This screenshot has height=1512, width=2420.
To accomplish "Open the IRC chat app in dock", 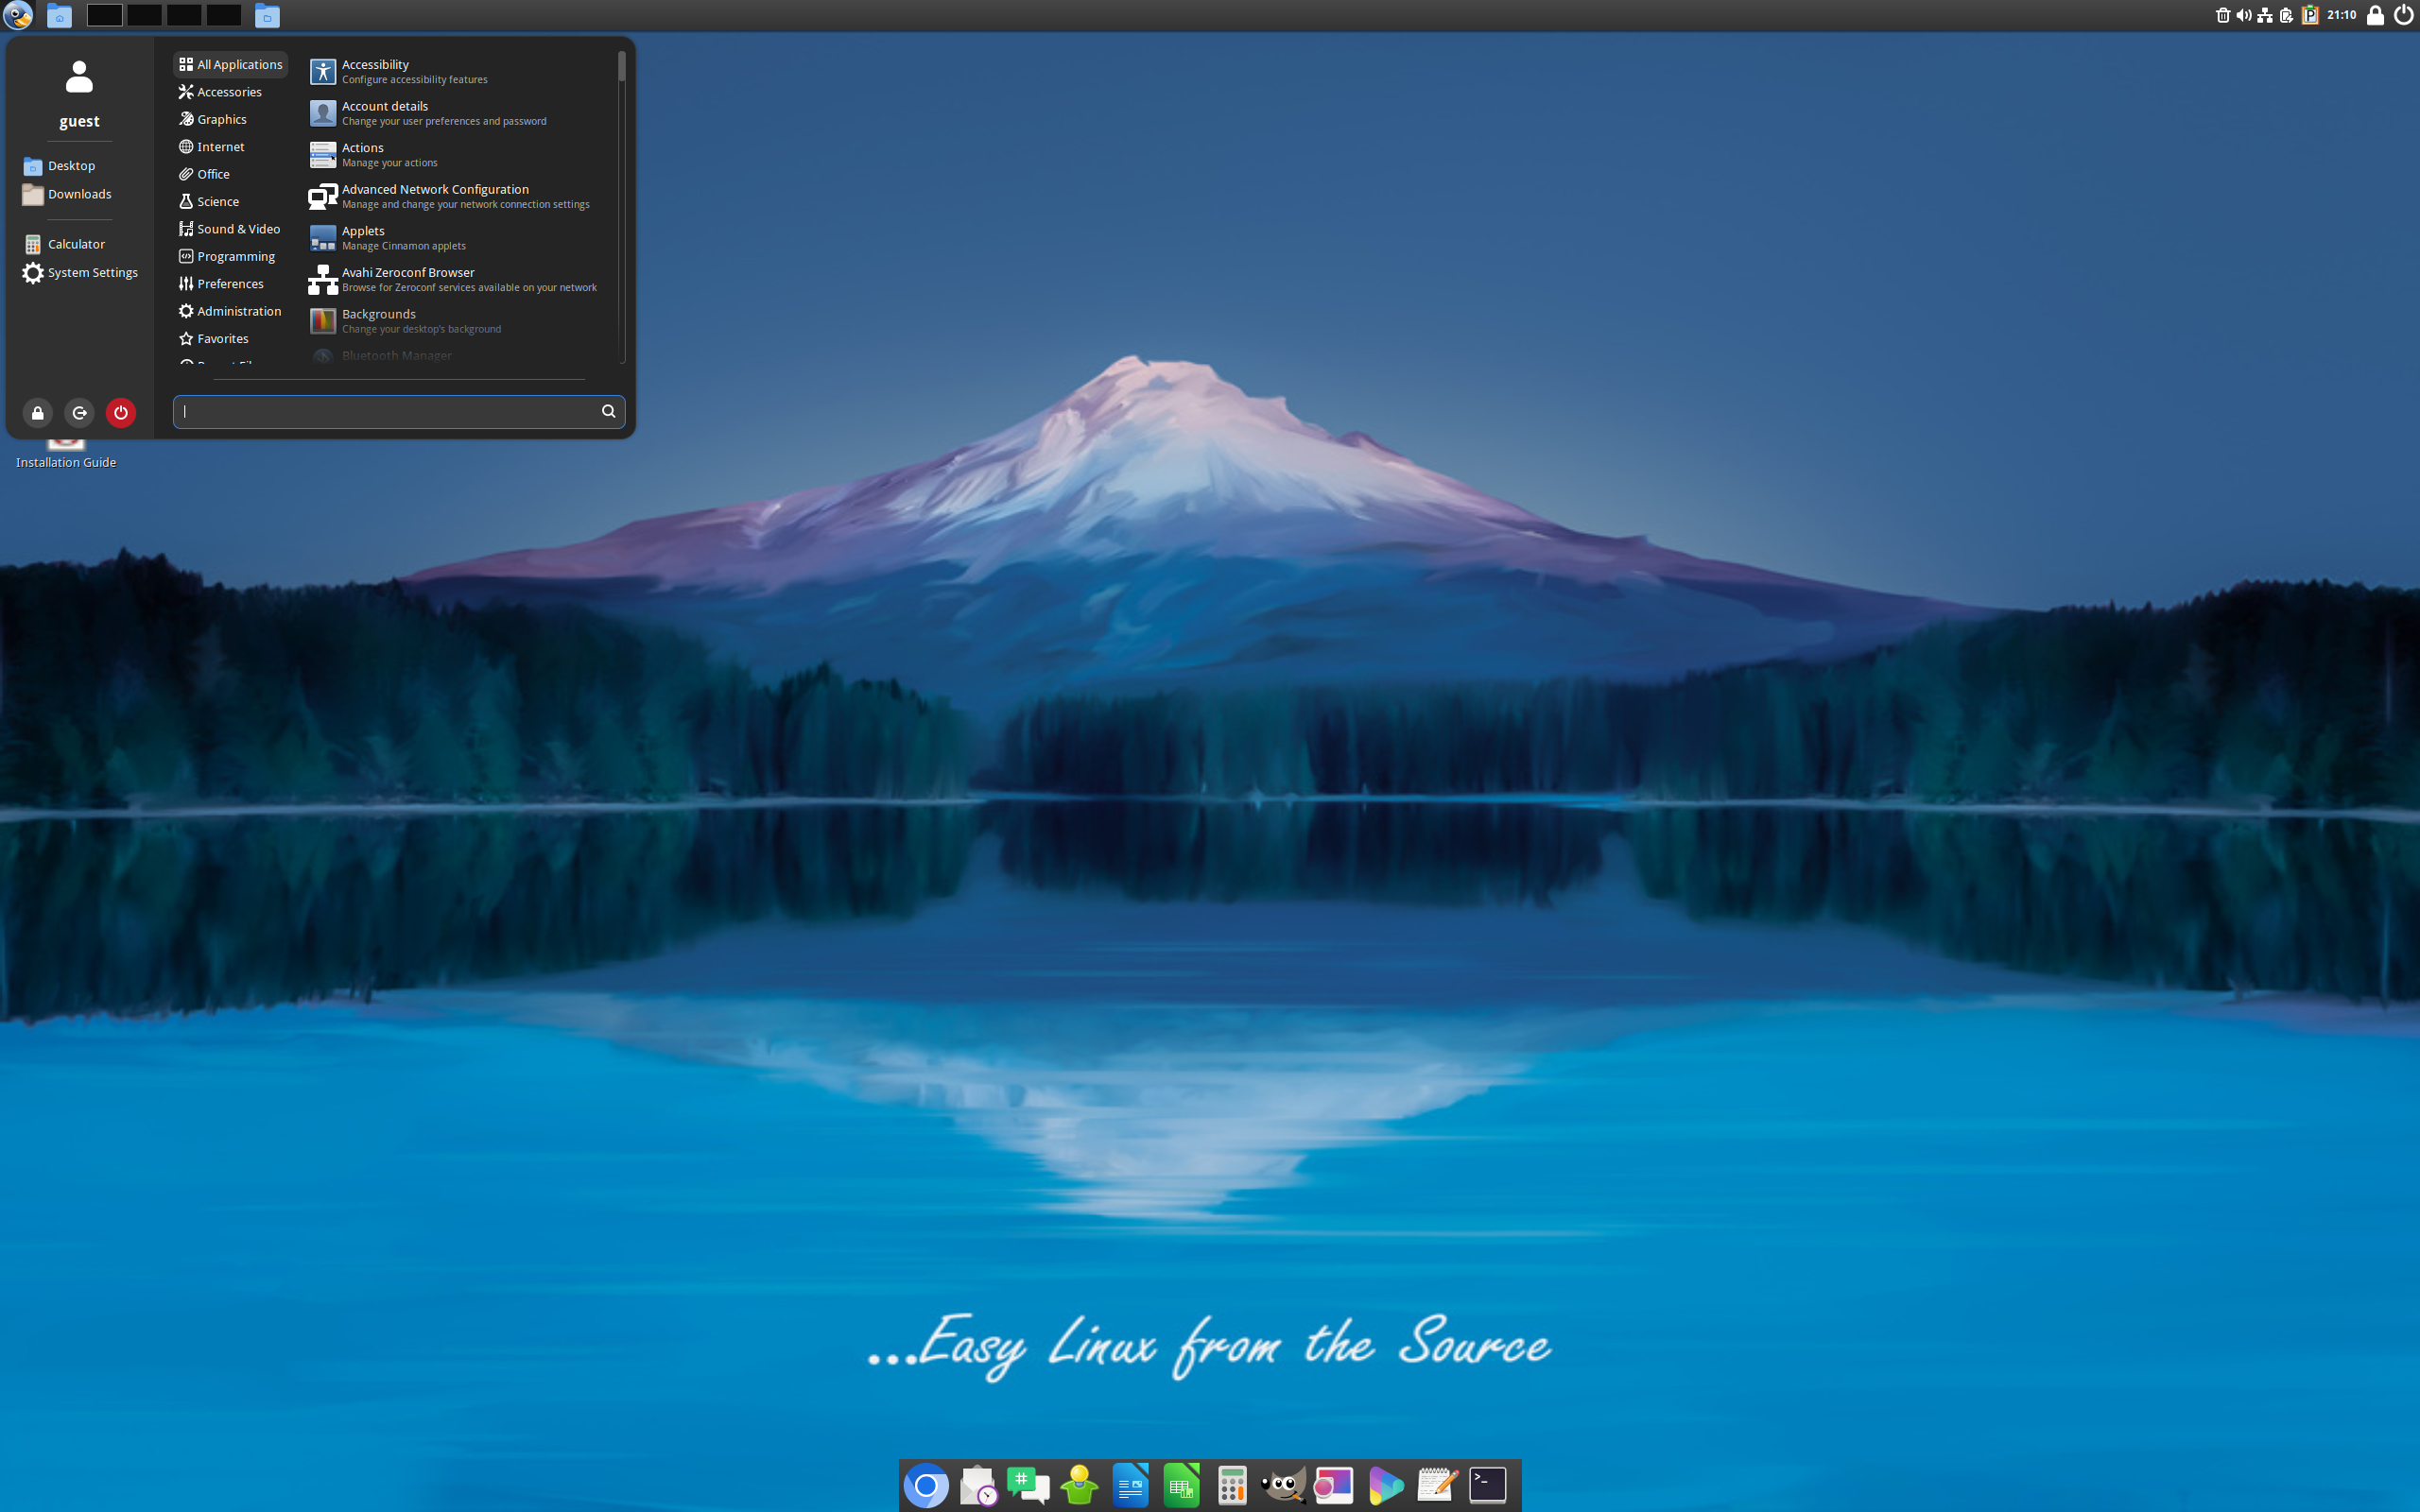I will click(x=1028, y=1485).
